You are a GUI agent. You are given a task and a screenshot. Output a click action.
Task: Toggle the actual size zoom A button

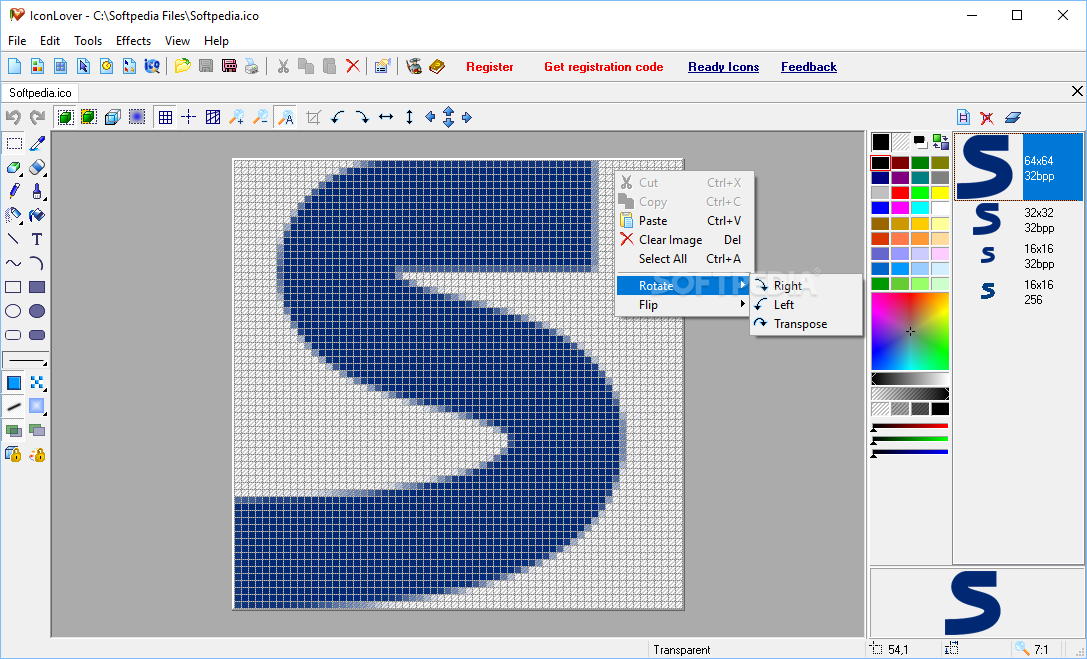[285, 117]
